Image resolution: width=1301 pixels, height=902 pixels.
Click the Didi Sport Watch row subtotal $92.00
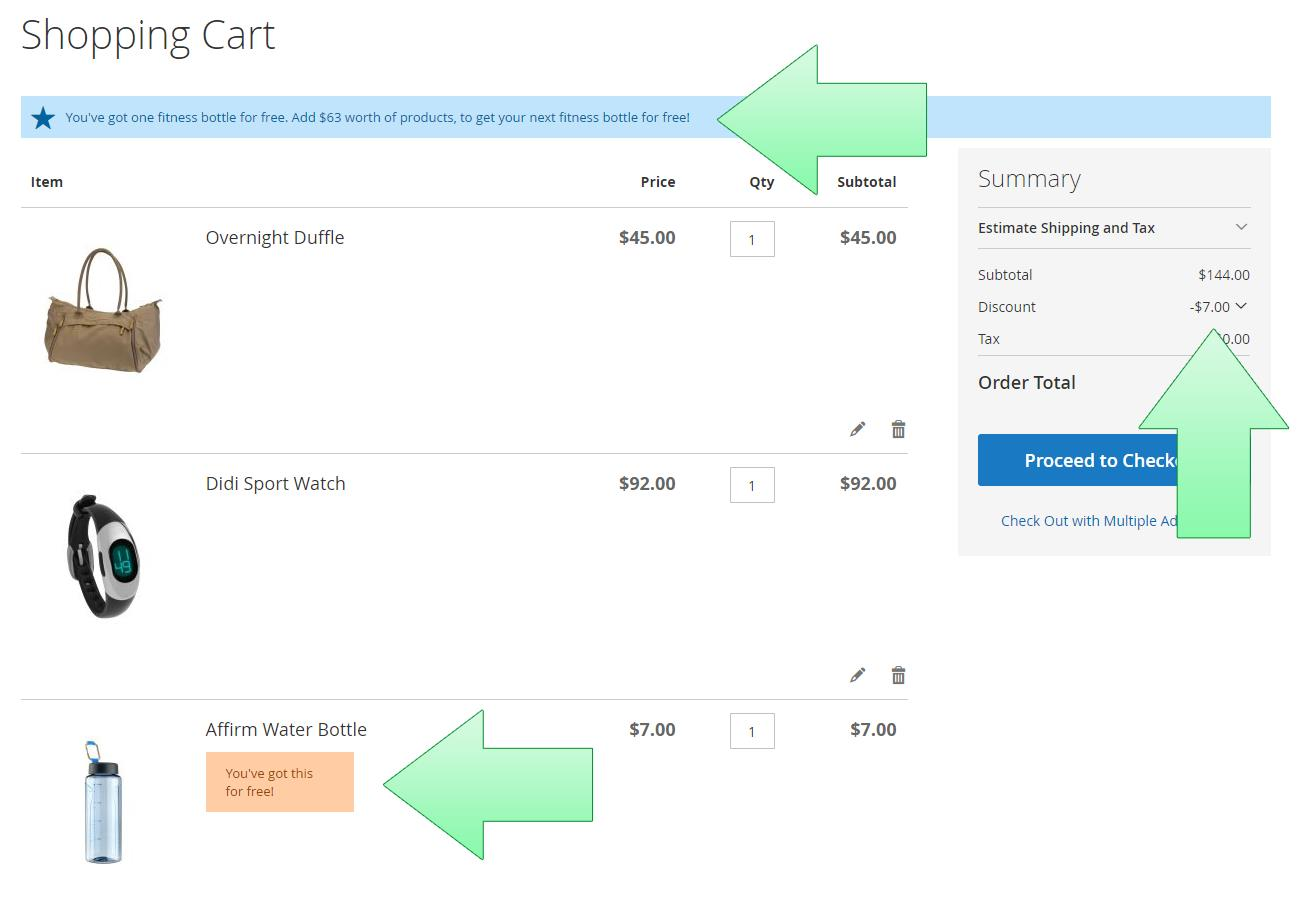868,484
